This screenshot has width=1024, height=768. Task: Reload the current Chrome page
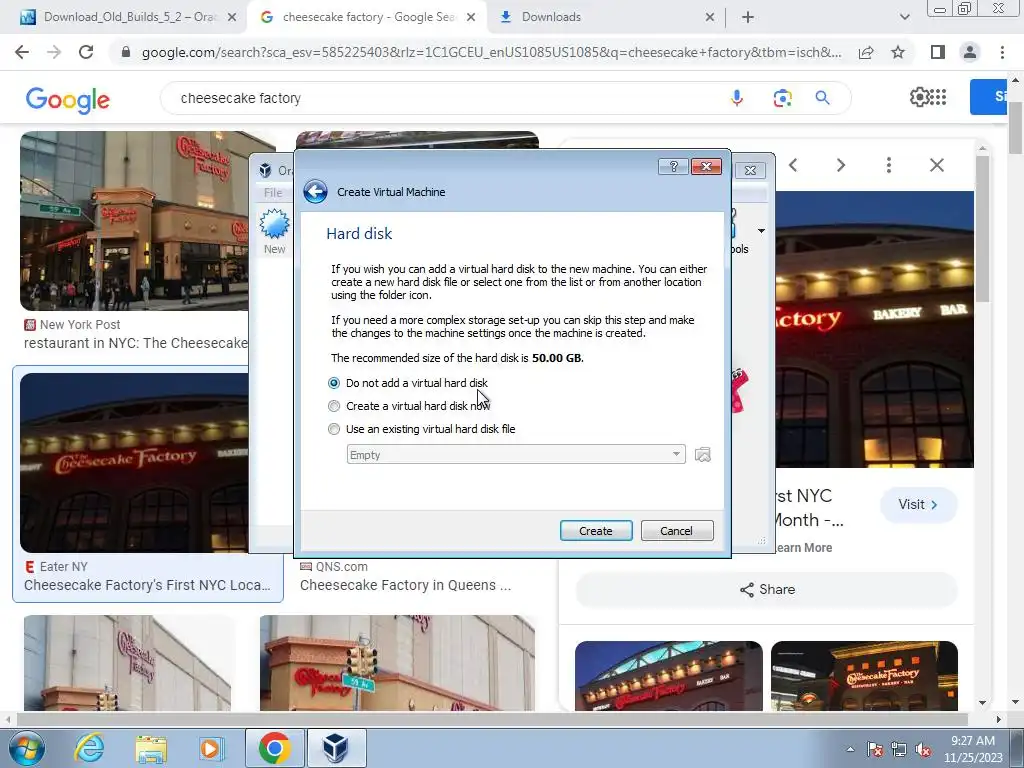click(86, 52)
